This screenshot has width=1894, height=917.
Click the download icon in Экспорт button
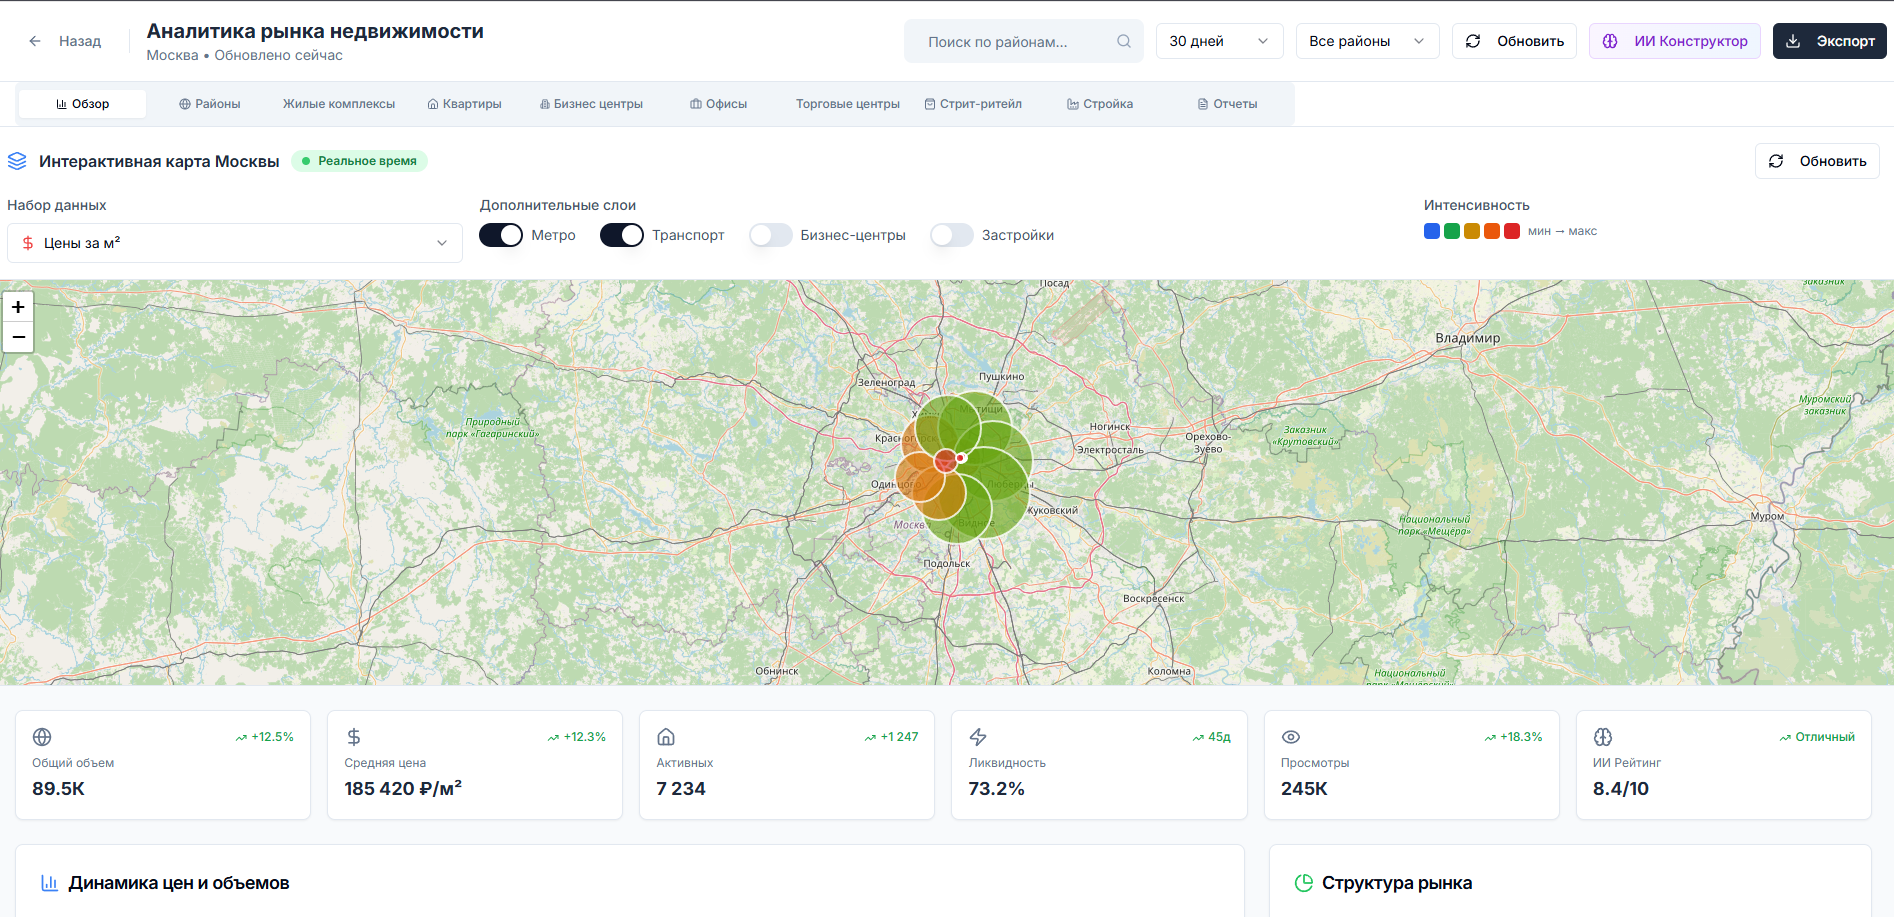(1793, 41)
